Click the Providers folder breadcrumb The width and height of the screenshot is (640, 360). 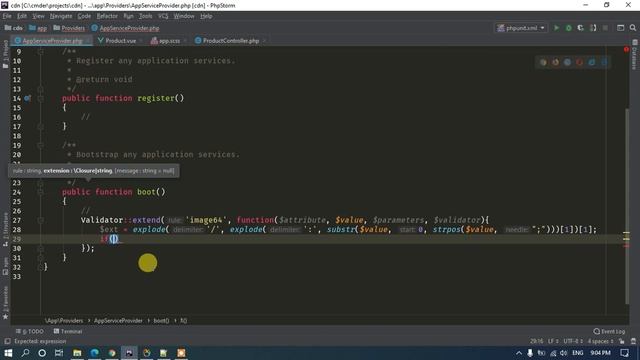click(x=69, y=28)
